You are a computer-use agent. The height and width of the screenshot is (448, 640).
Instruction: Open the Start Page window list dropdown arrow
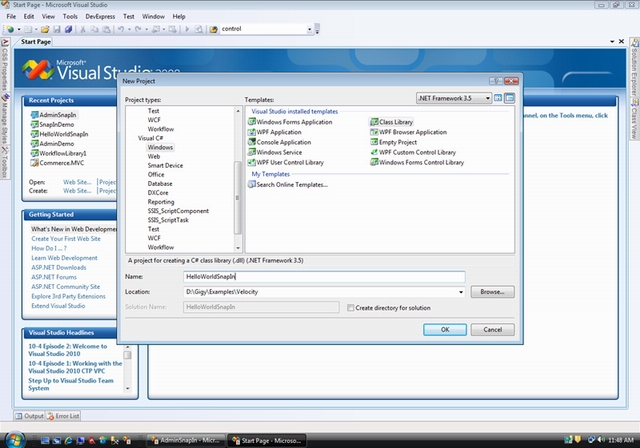[x=612, y=42]
